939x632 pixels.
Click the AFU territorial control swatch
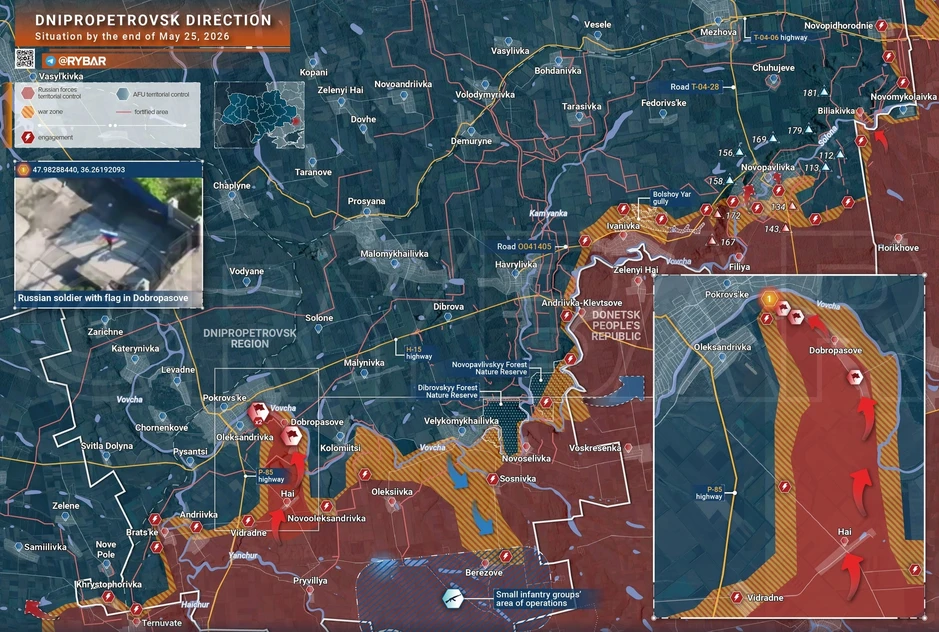(x=123, y=94)
